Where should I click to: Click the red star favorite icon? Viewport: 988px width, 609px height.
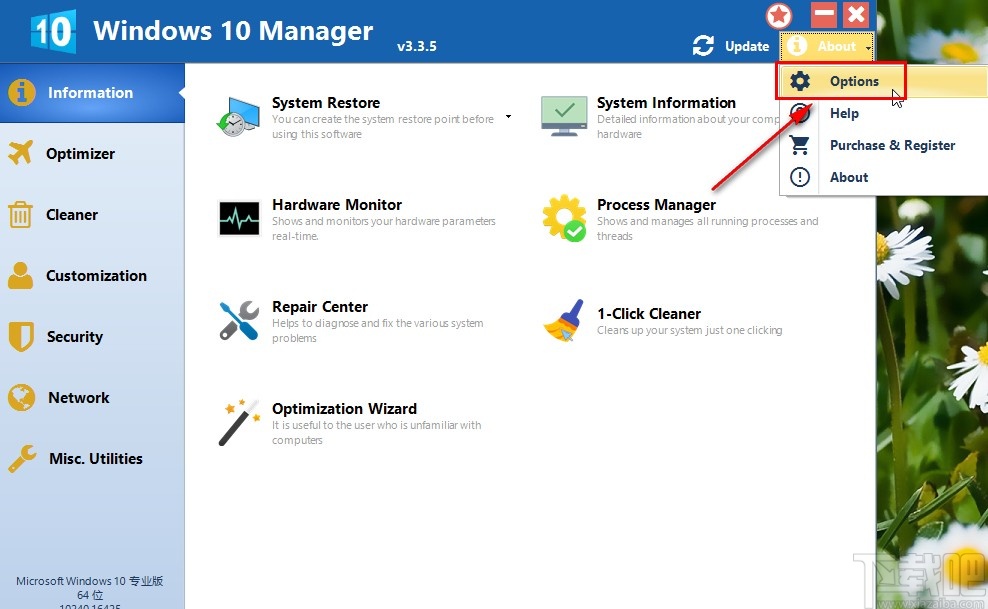click(x=779, y=15)
